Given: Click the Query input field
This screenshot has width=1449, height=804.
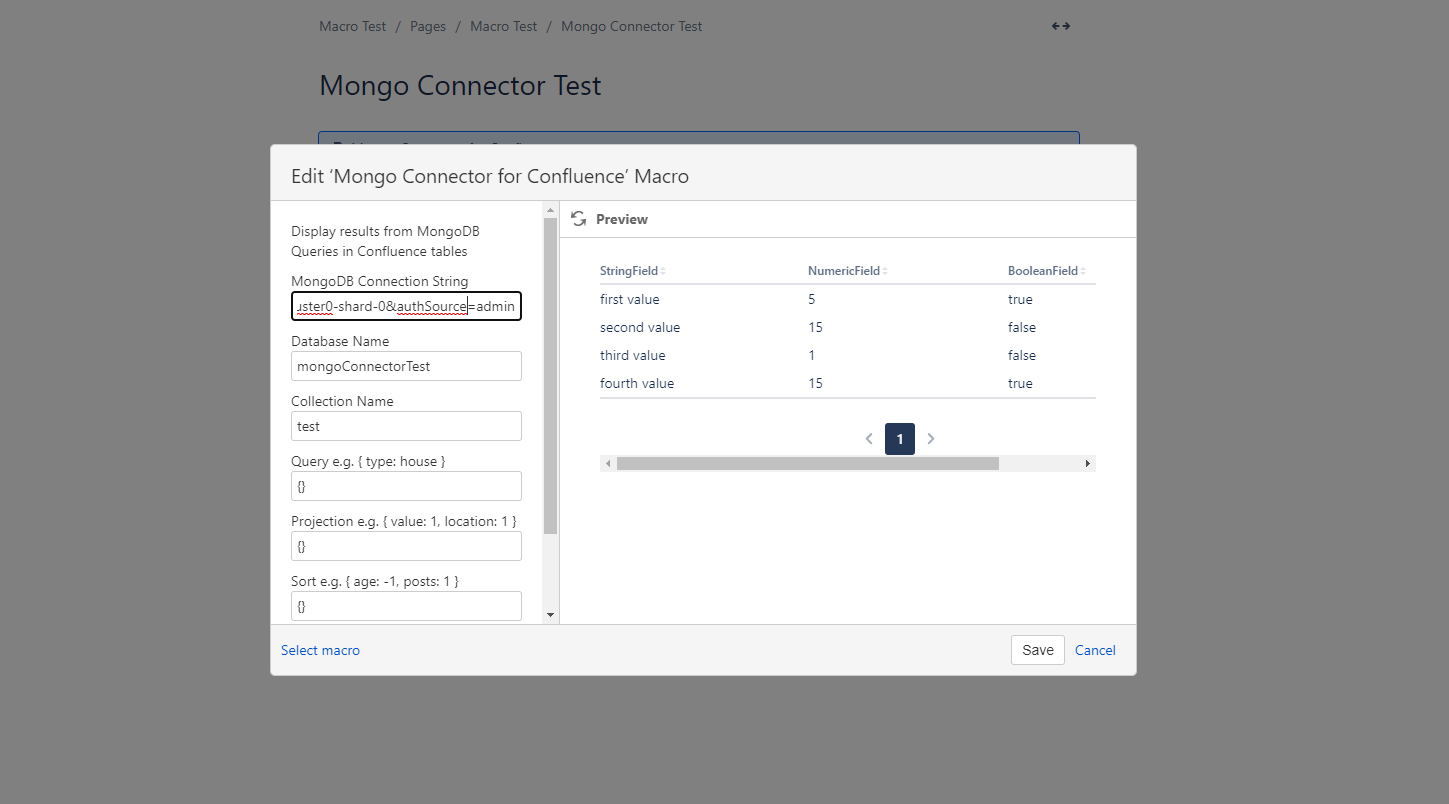Looking at the screenshot, I should click(x=406, y=486).
